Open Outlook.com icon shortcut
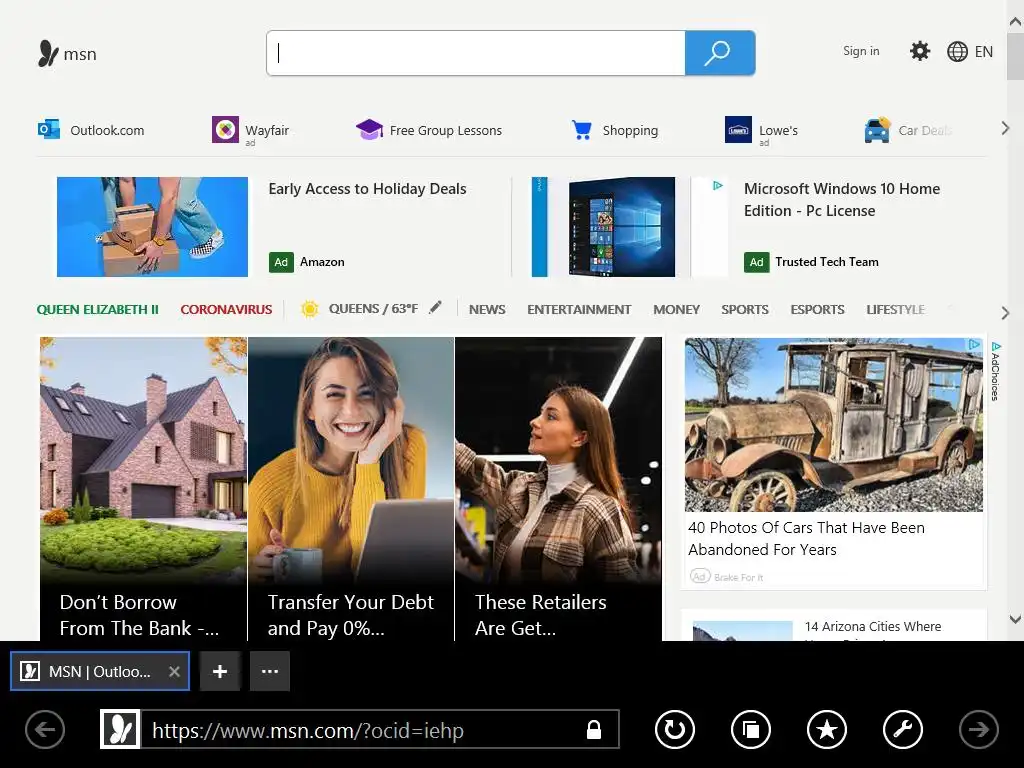This screenshot has height=768, width=1024. pos(49,129)
